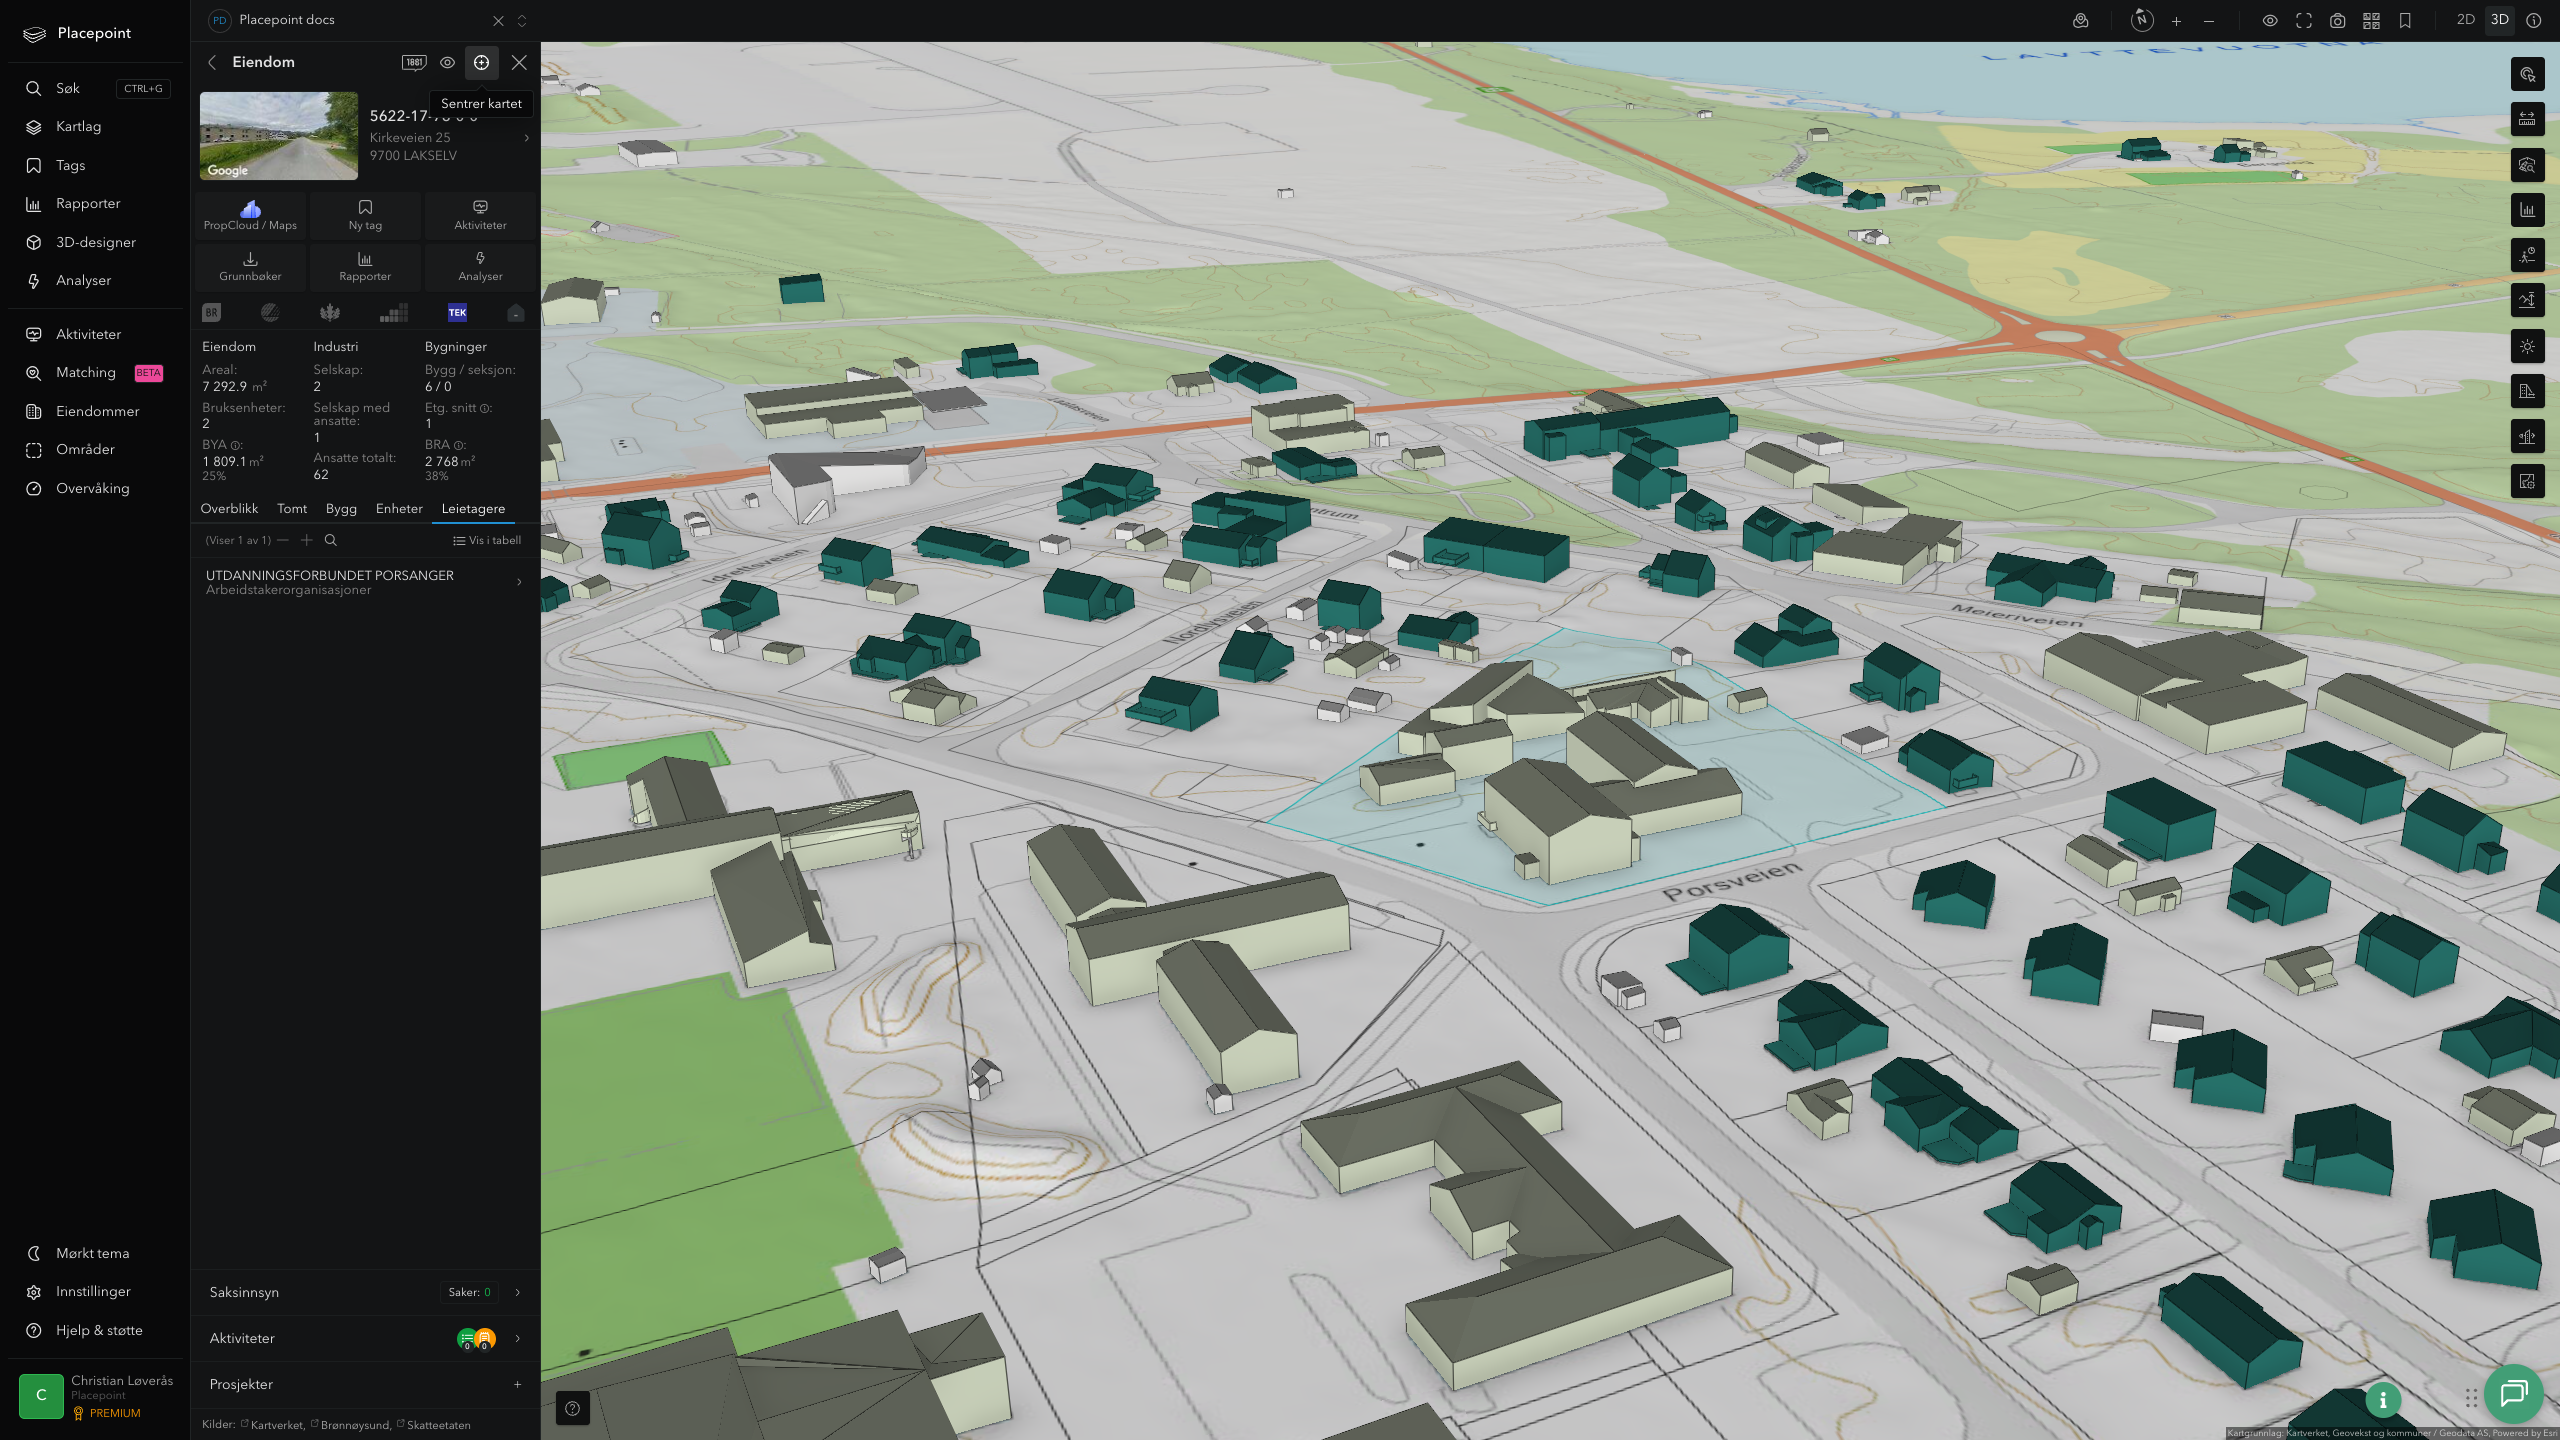Viewport: 2560px width, 1440px height.
Task: Close the Eiendom property panel
Action: pyautogui.click(x=519, y=62)
